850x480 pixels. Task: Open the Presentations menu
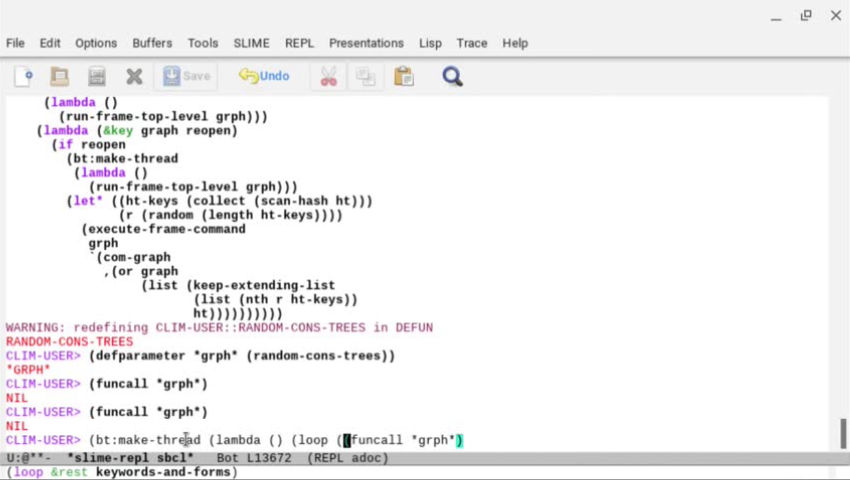[366, 43]
